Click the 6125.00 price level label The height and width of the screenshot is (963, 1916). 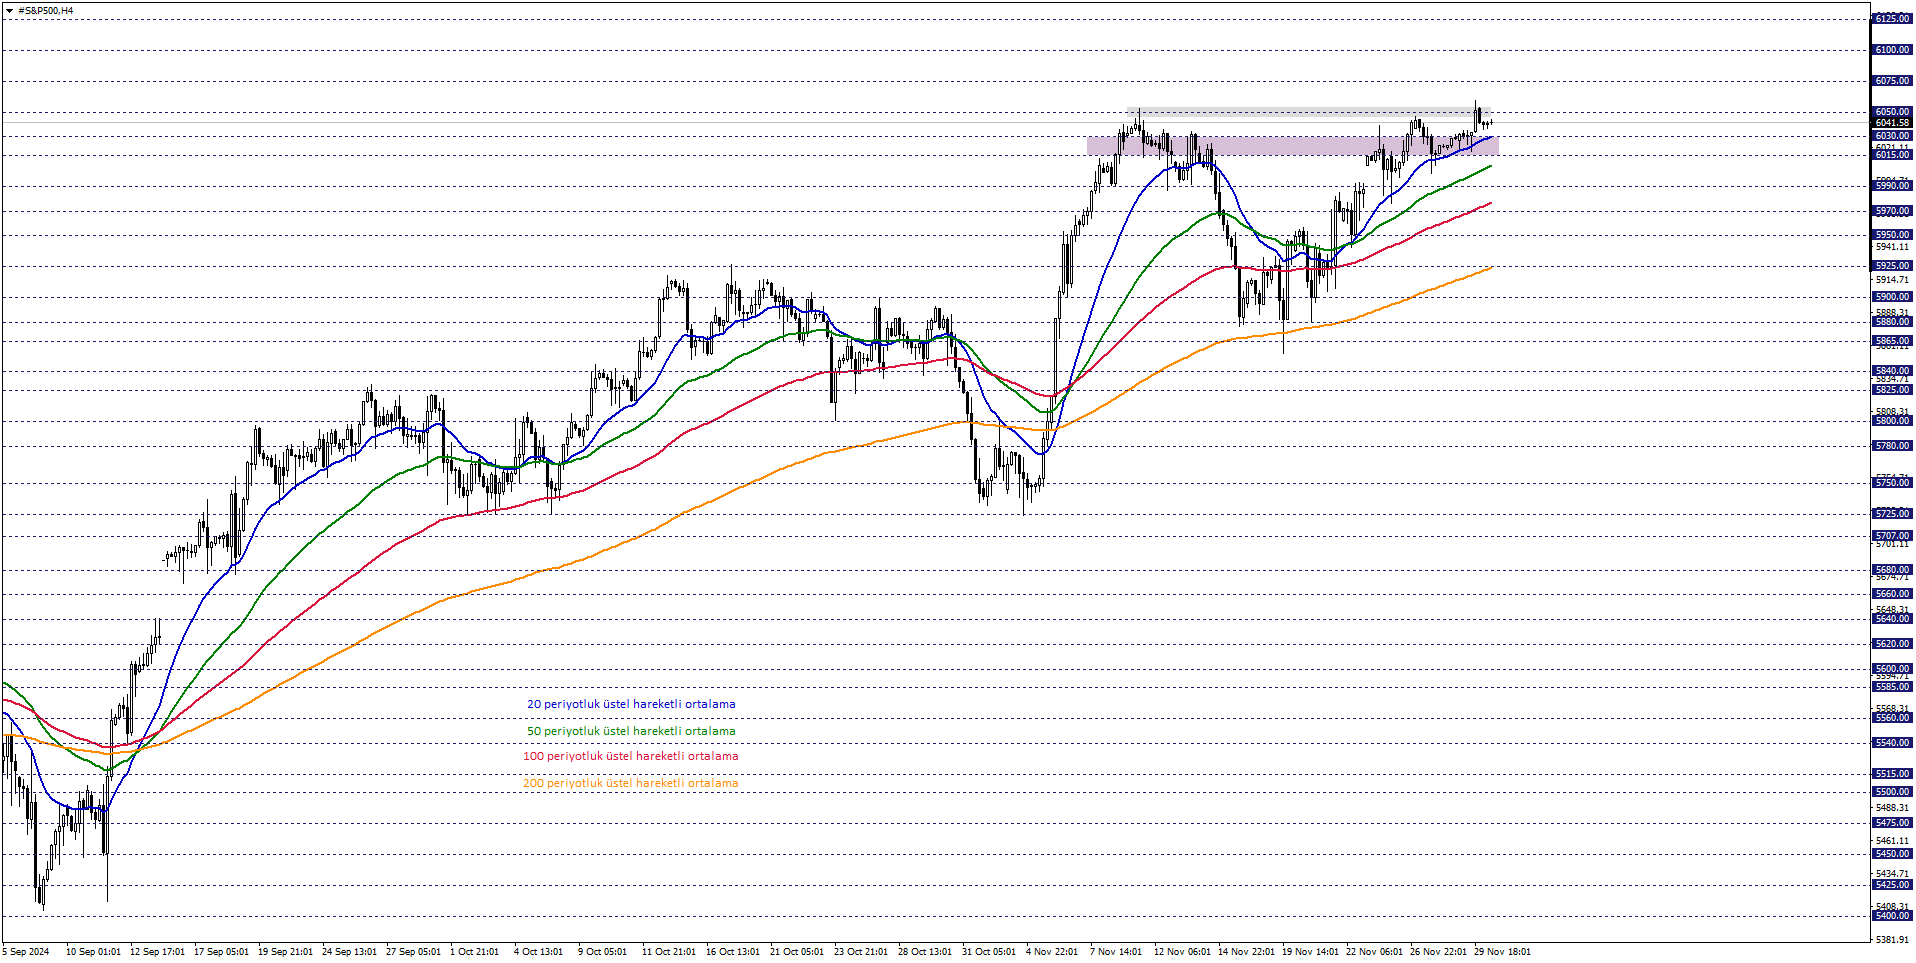coord(1892,19)
